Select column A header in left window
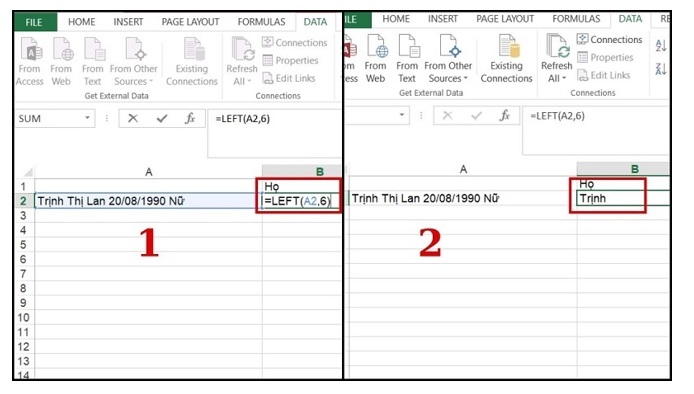The image size is (694, 394). coord(149,172)
